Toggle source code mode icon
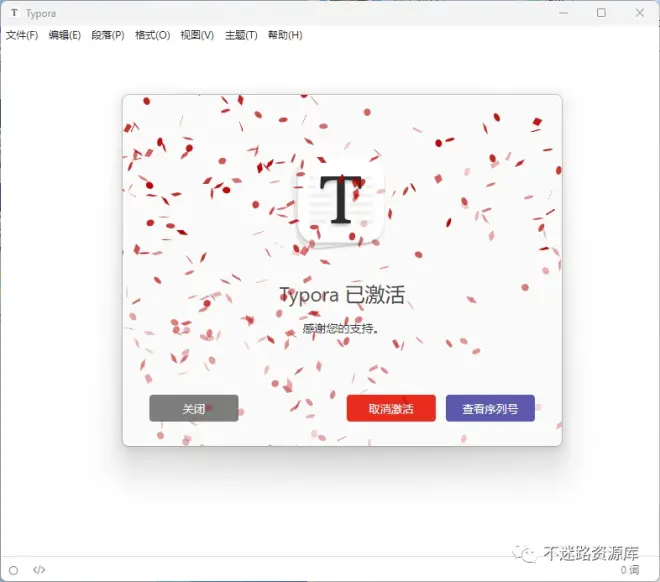Viewport: 660px width, 582px height. [x=39, y=570]
